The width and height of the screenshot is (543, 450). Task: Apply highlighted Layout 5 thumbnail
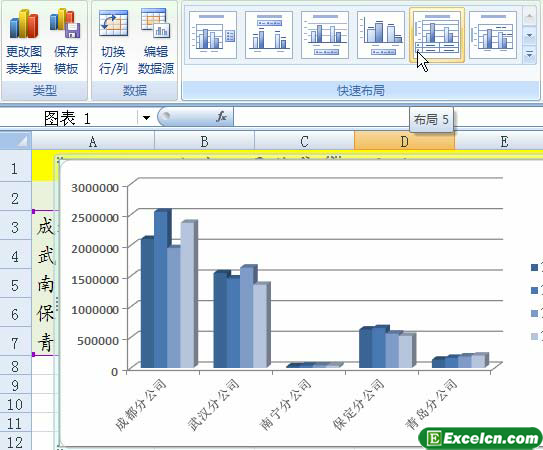pos(437,35)
